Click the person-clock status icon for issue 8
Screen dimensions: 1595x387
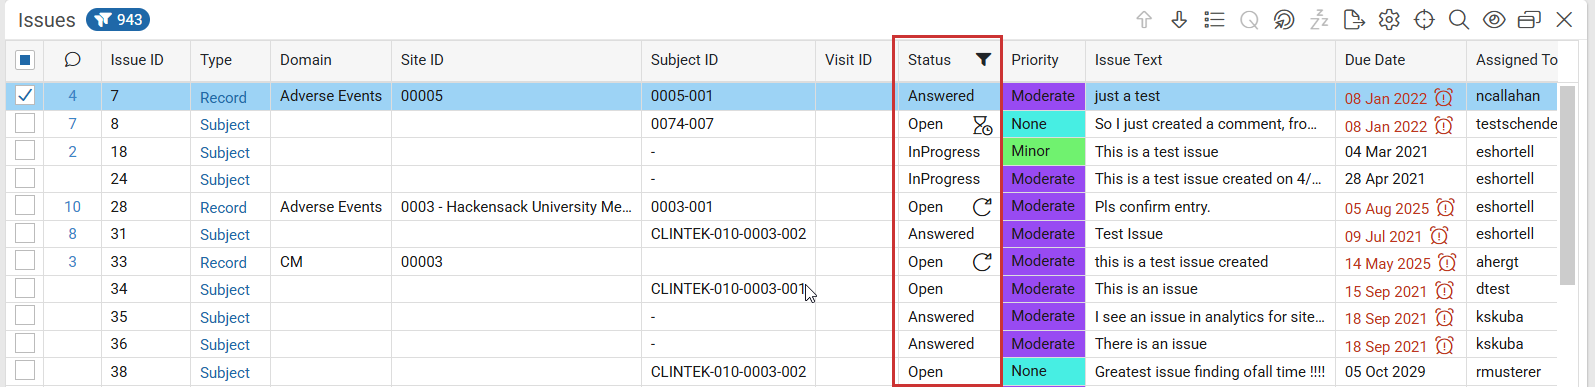tap(982, 125)
